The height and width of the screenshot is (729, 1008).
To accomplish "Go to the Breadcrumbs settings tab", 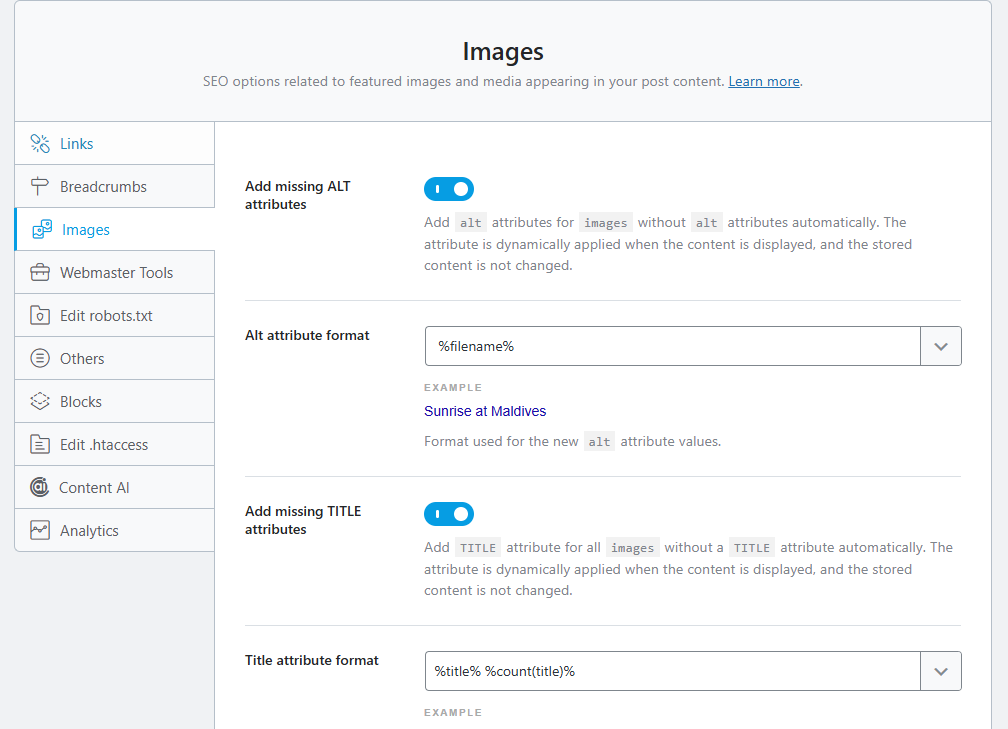I will [x=103, y=187].
